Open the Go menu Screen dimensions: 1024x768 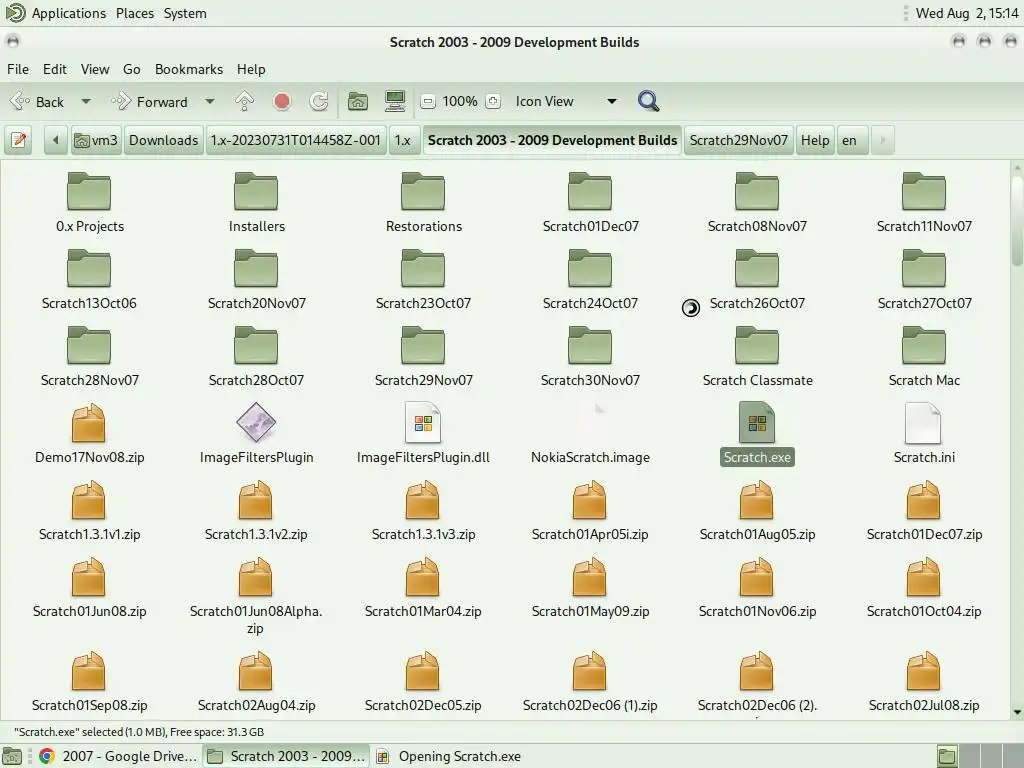pyautogui.click(x=131, y=69)
